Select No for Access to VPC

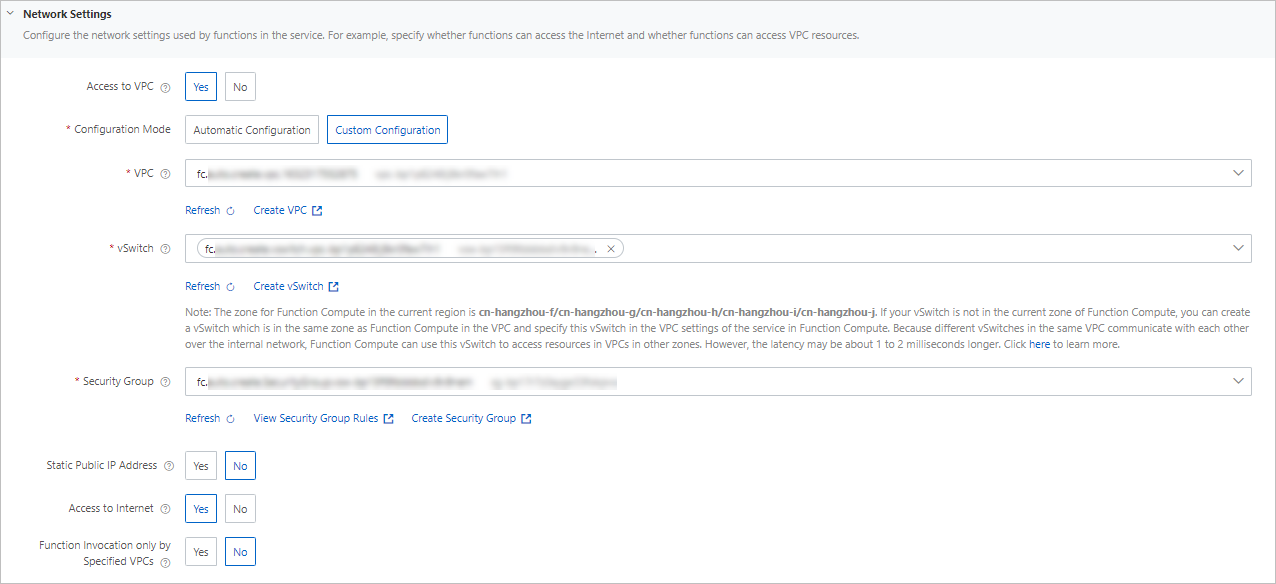[240, 87]
